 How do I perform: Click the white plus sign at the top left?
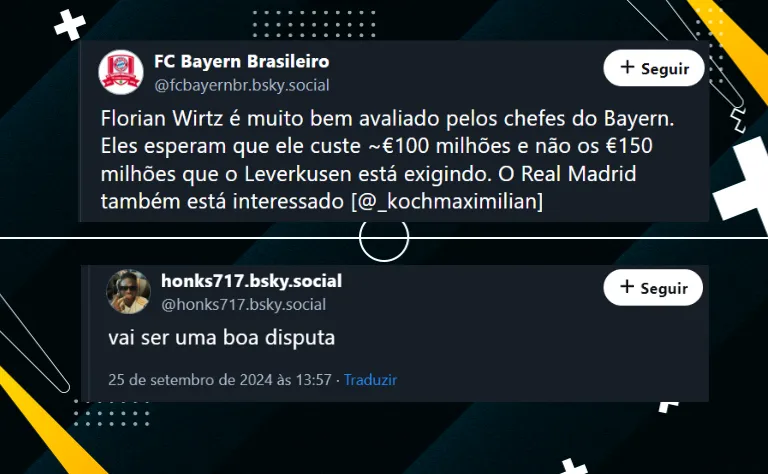[70, 24]
